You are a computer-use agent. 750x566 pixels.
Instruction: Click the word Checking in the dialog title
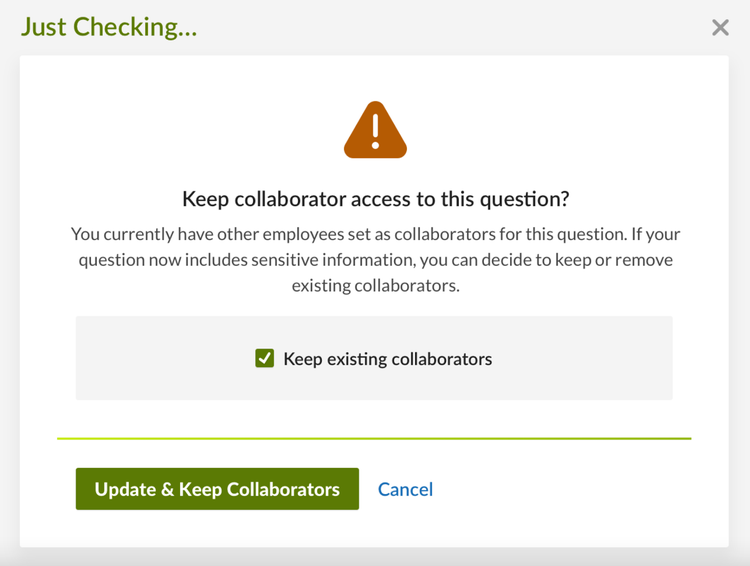(x=134, y=27)
